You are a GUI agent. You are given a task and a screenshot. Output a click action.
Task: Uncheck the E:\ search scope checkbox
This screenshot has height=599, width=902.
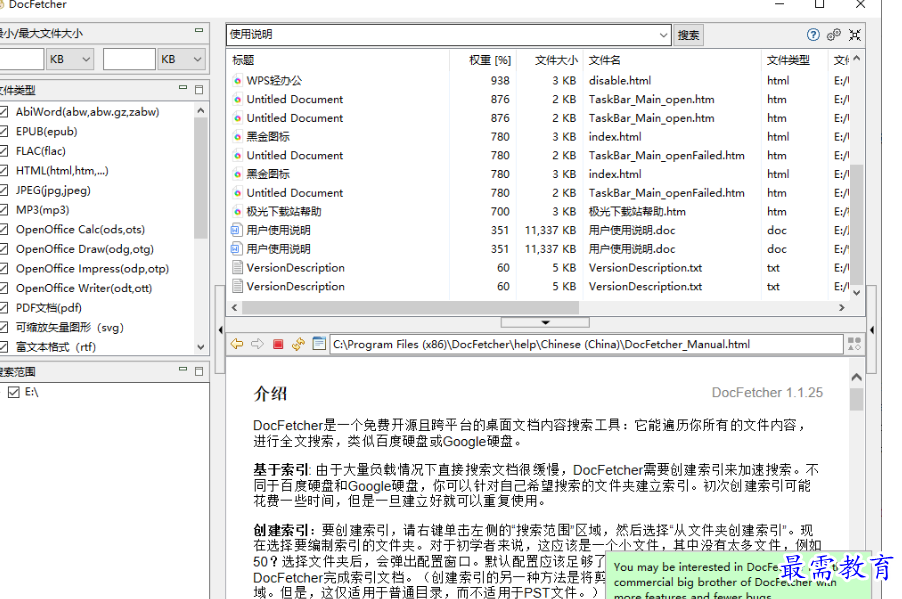click(x=13, y=393)
